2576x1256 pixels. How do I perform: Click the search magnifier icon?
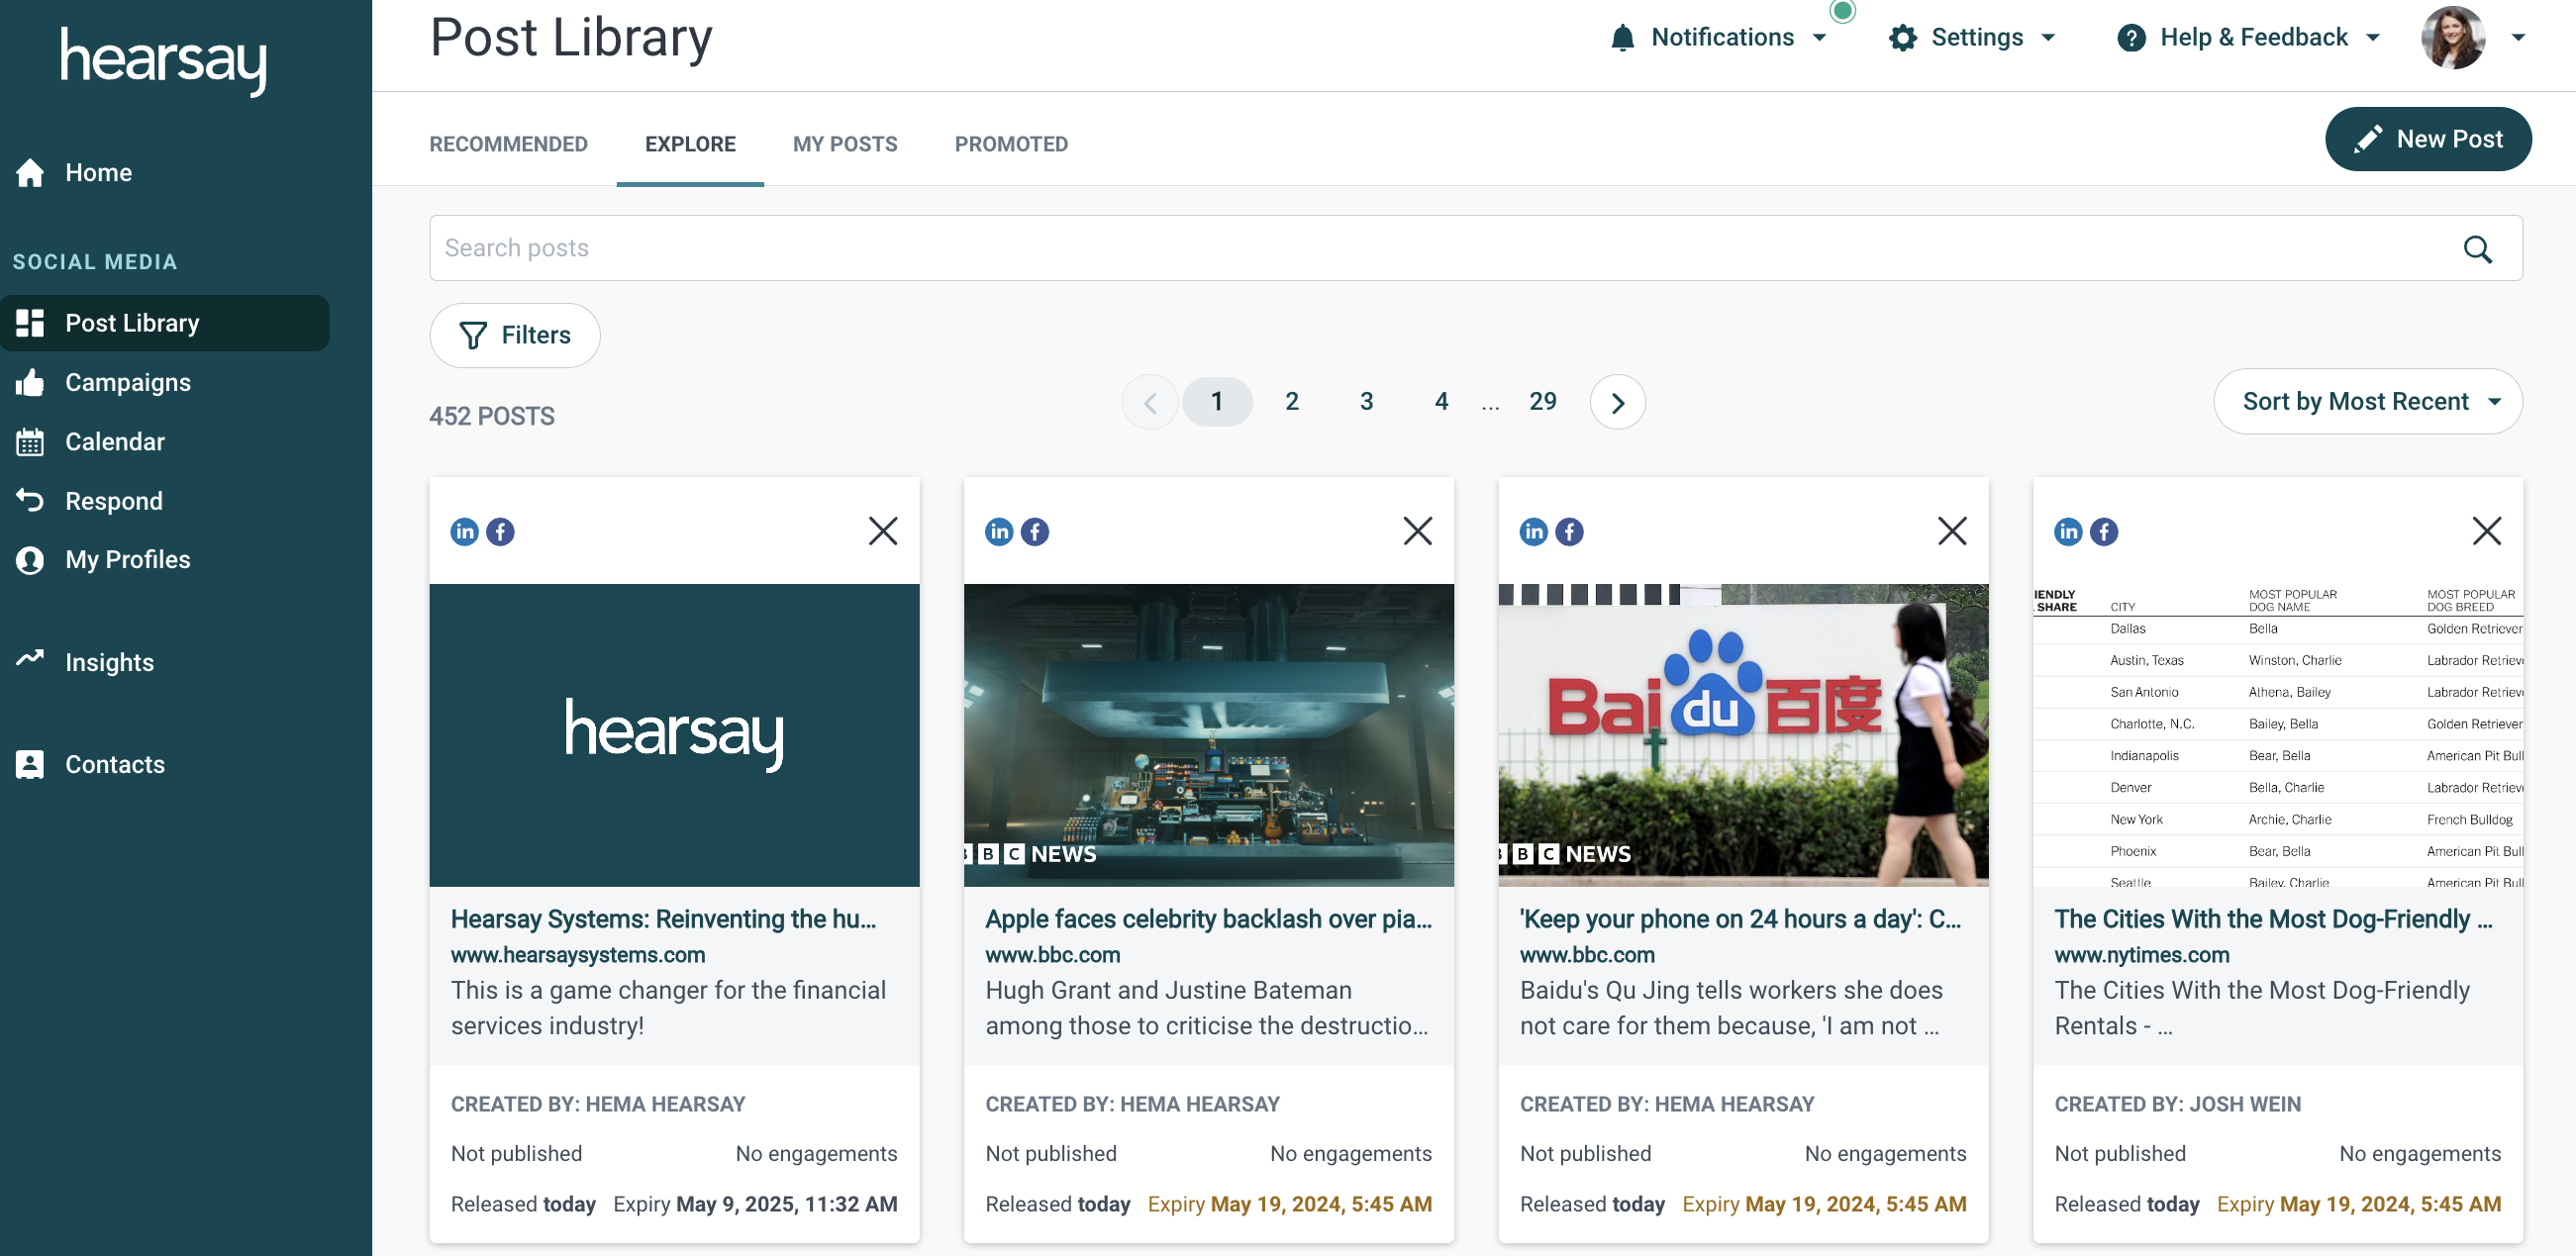pyautogui.click(x=2477, y=249)
